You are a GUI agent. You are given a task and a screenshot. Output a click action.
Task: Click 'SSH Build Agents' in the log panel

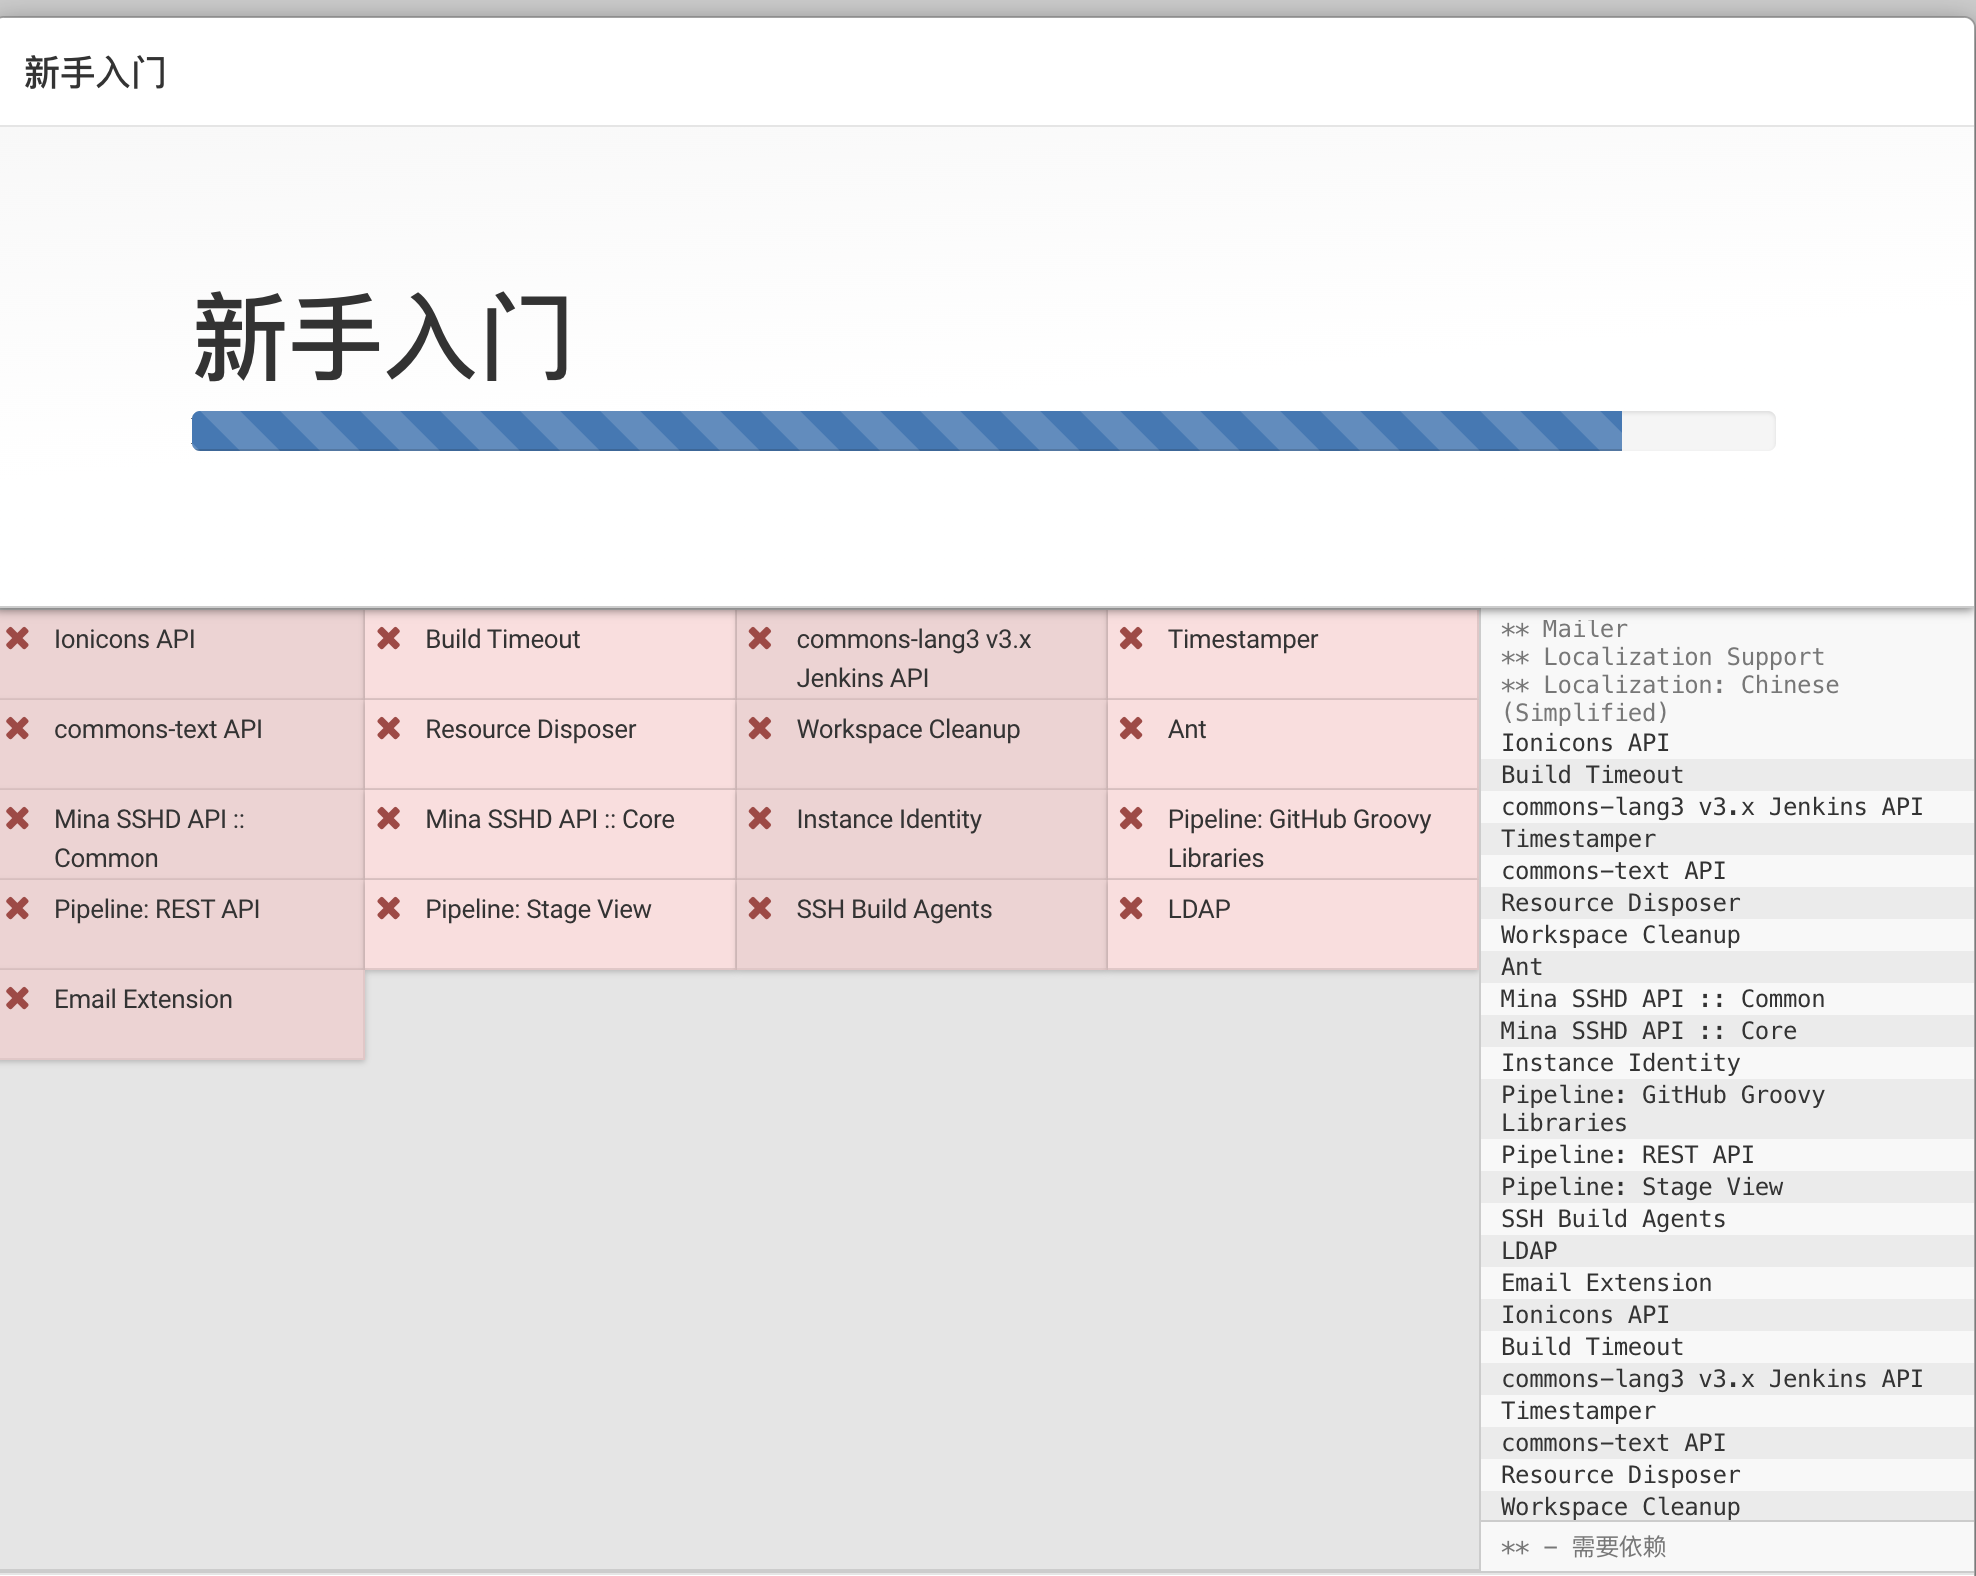pos(1614,1219)
